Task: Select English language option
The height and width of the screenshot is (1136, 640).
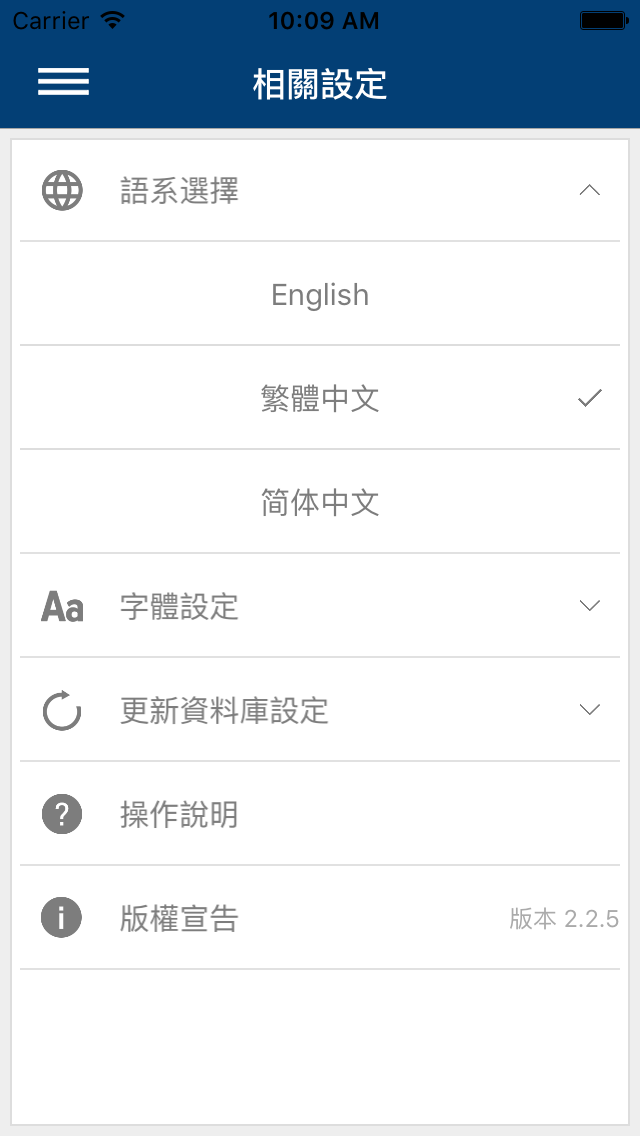Action: point(320,293)
